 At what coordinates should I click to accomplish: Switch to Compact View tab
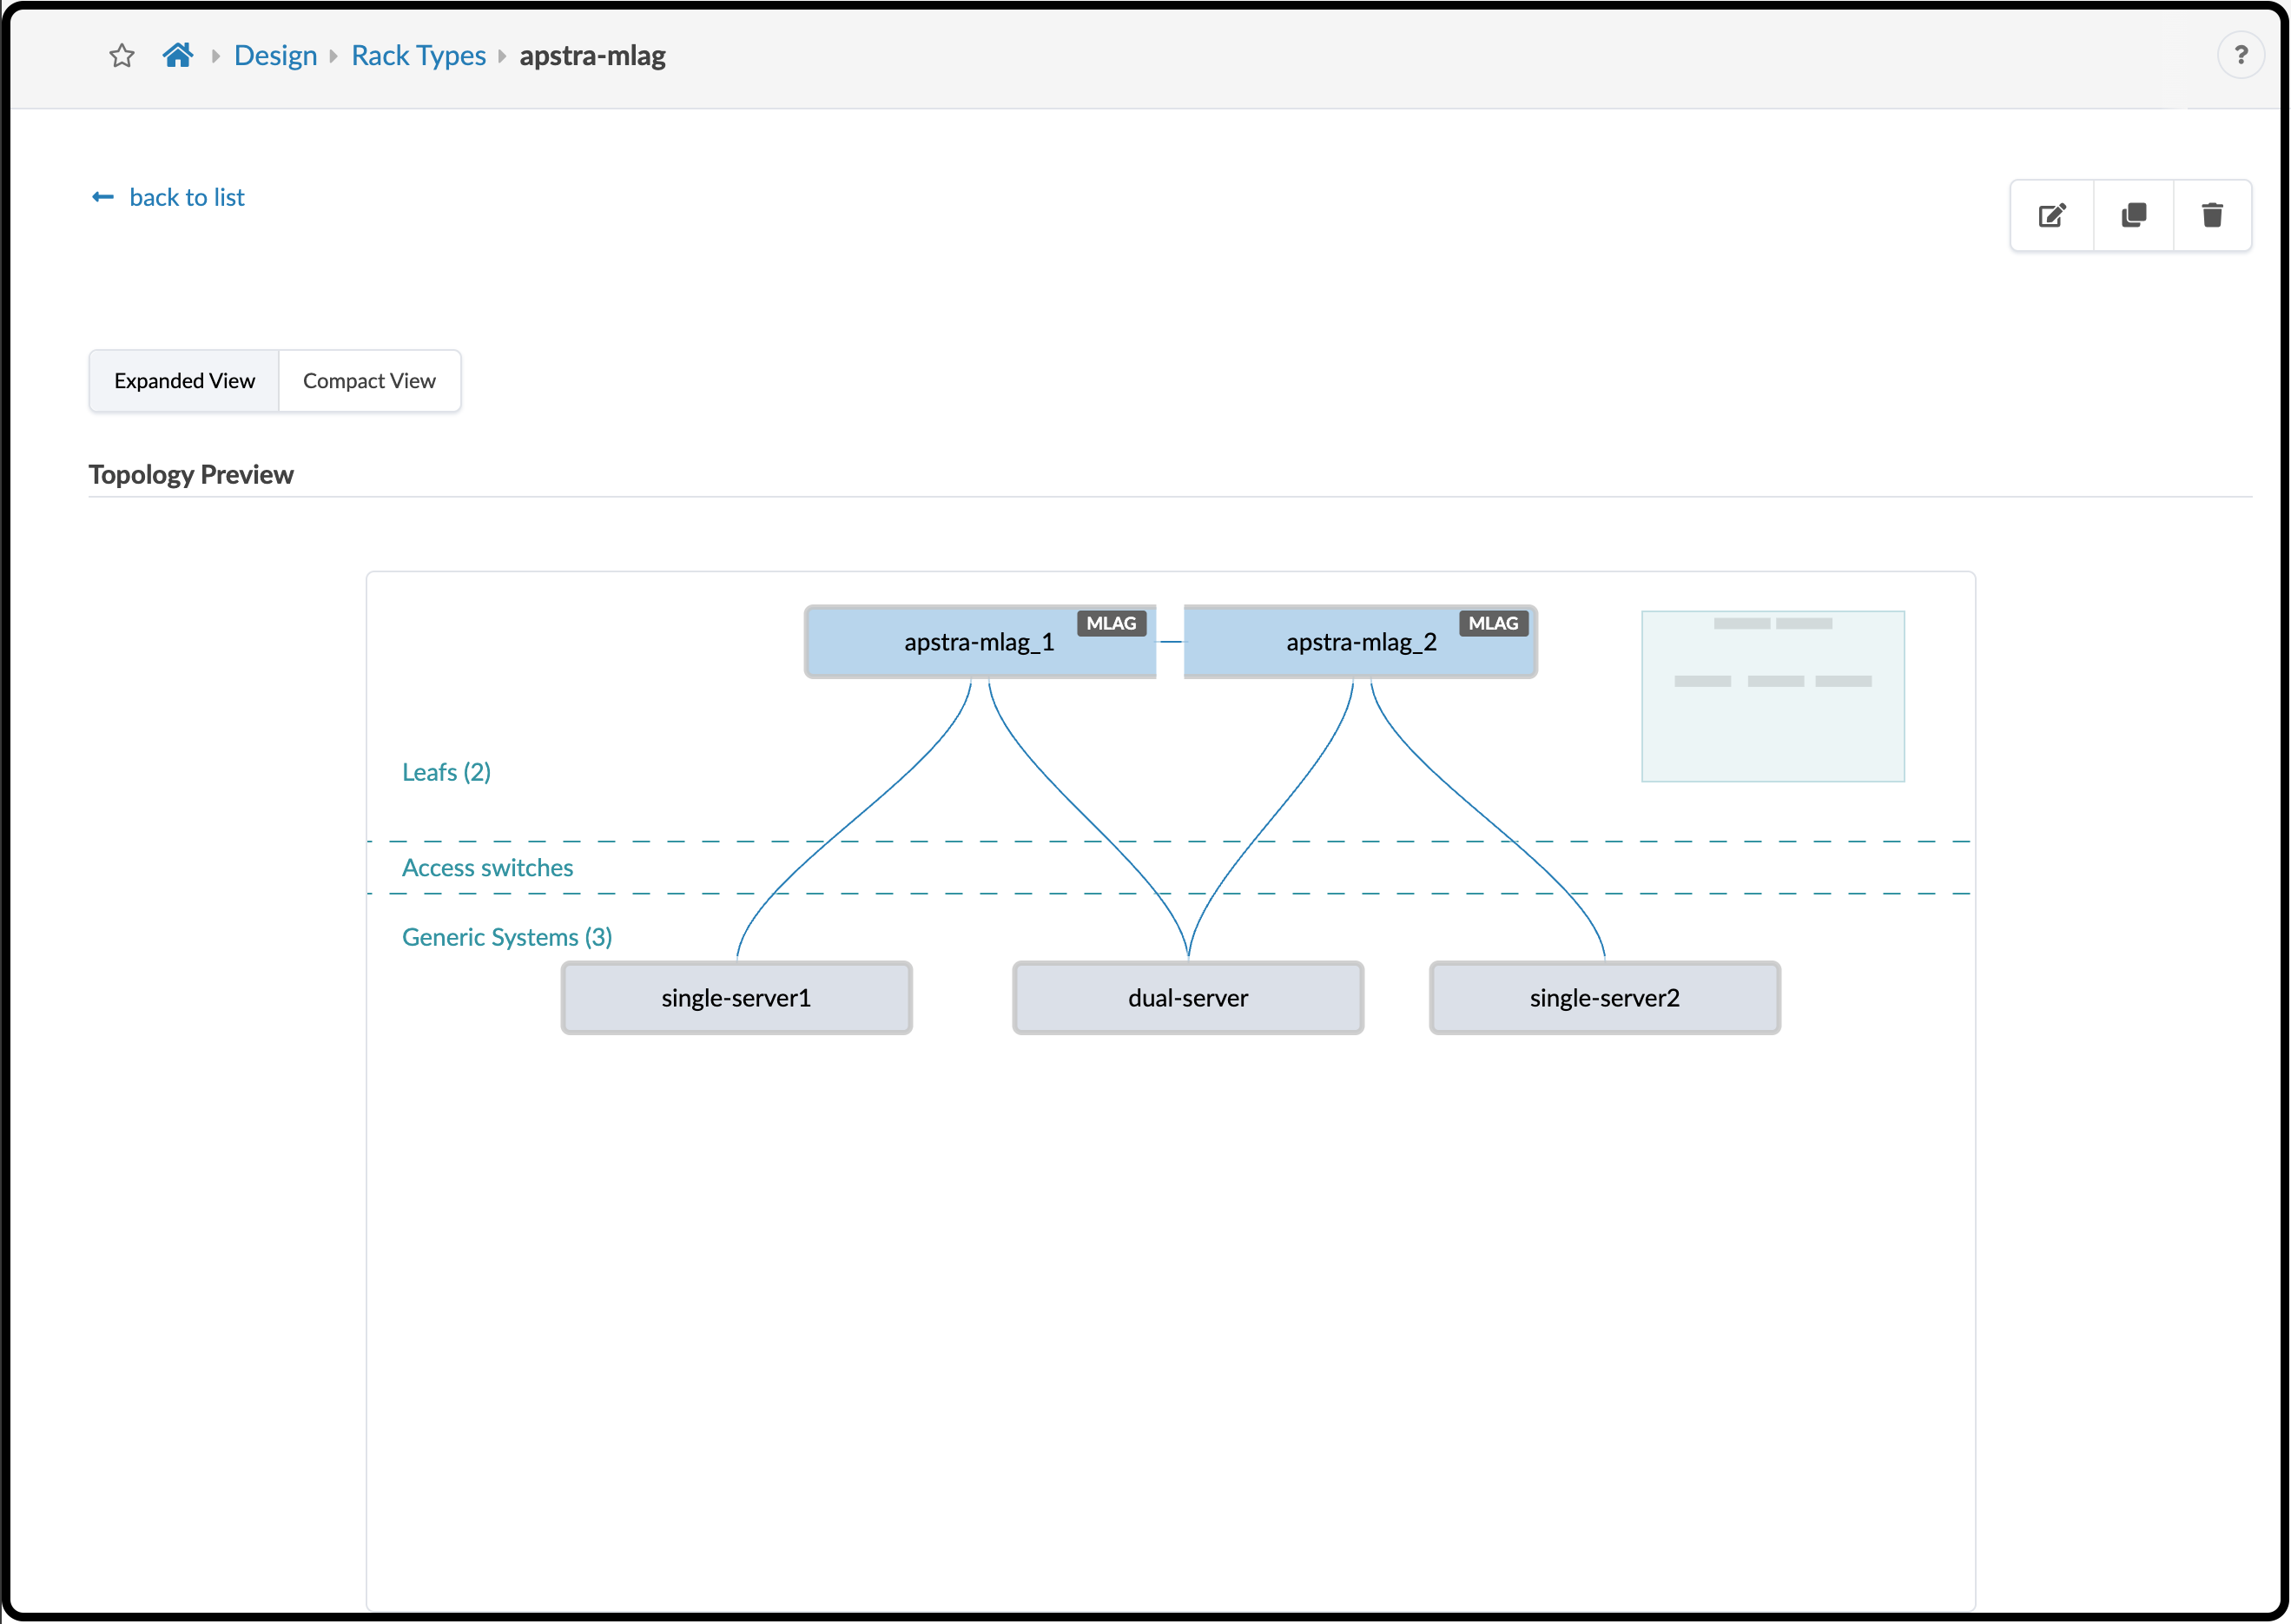point(369,381)
